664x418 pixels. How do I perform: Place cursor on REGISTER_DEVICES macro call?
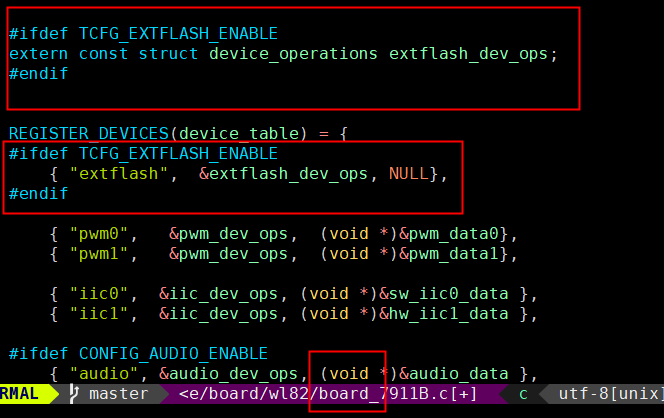pyautogui.click(x=88, y=133)
